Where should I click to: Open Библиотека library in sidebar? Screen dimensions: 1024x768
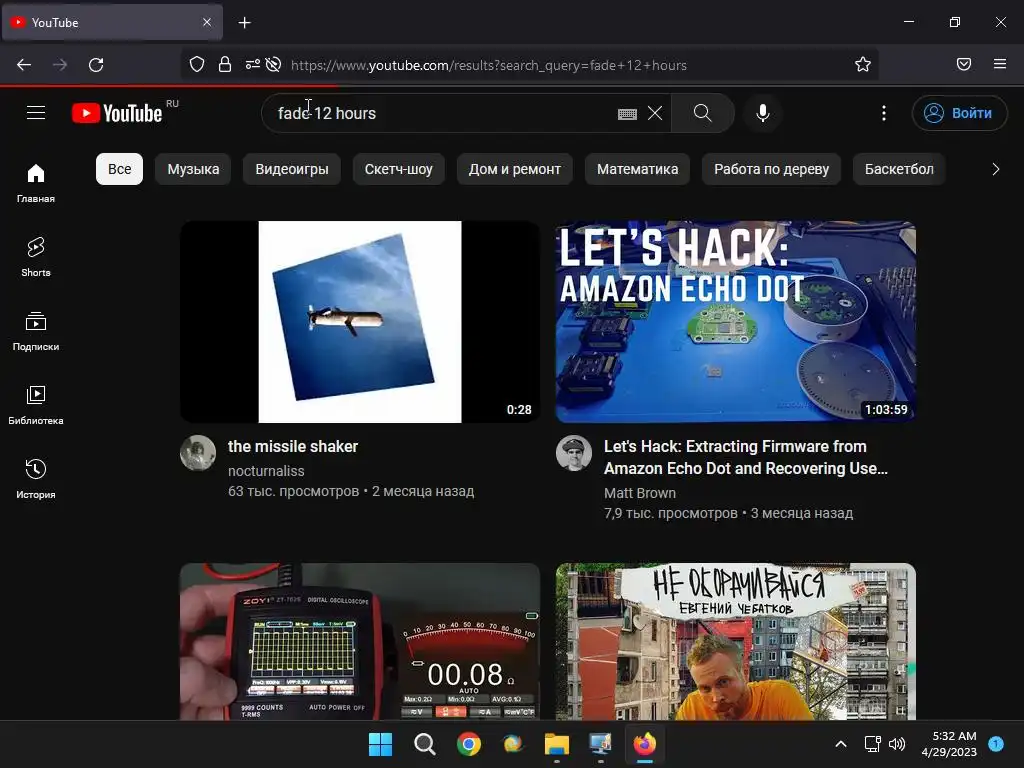[36, 405]
